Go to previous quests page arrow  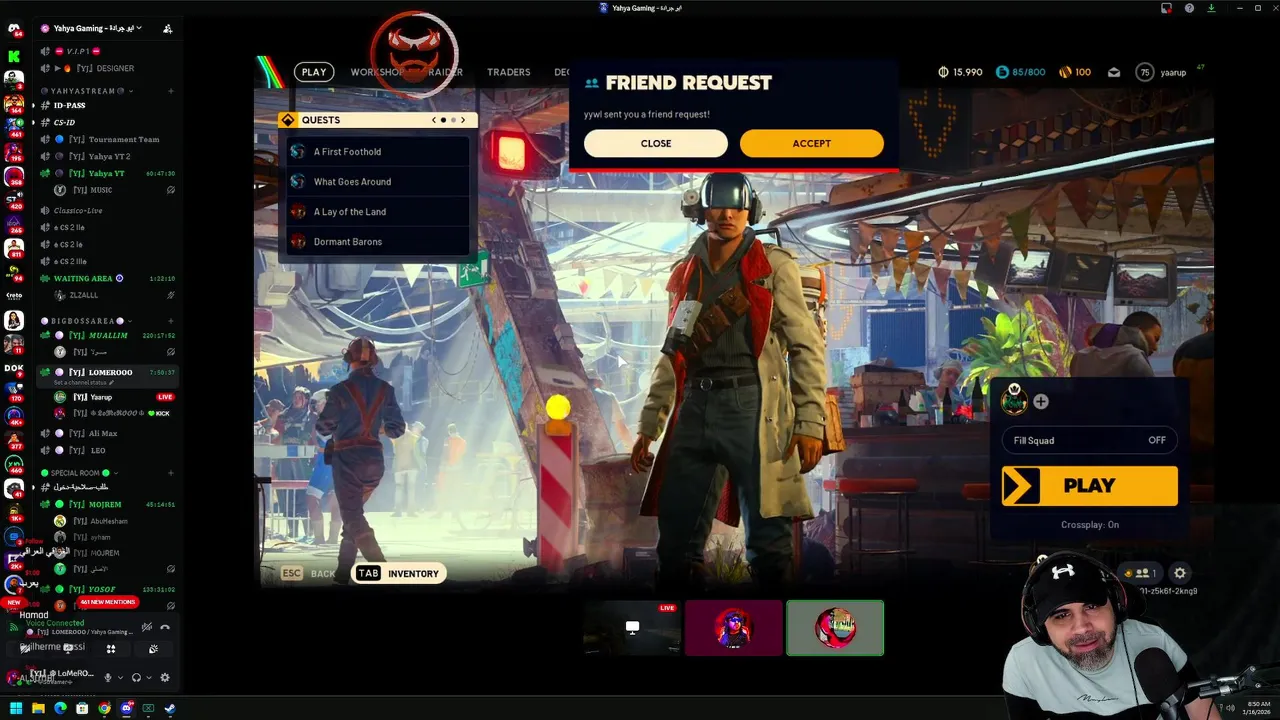[x=434, y=120]
